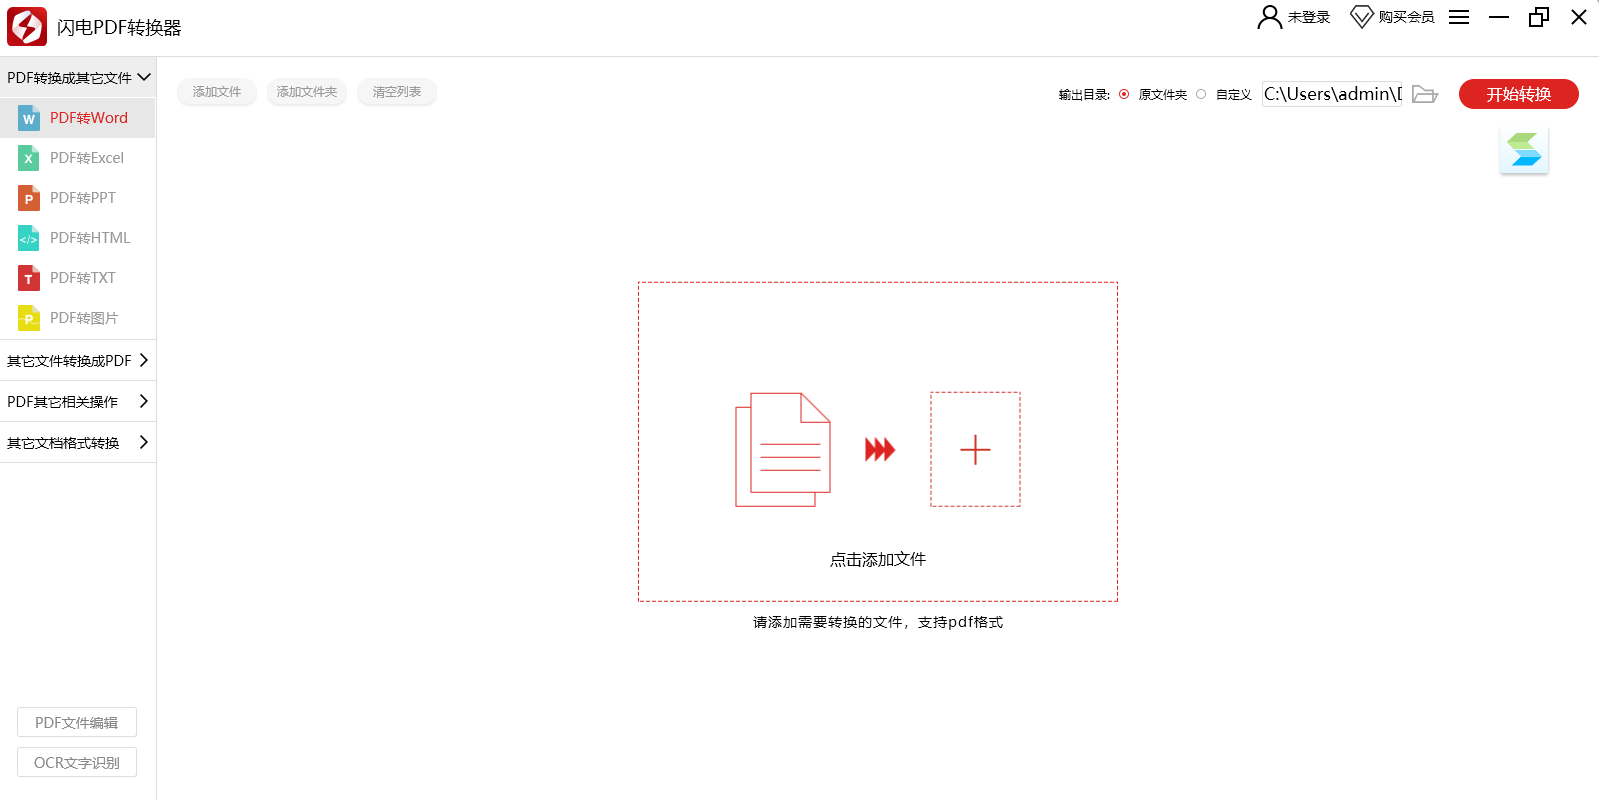The image size is (1599, 800).
Task: Click the 闪电PDF转换器 app logo
Action: [27, 27]
